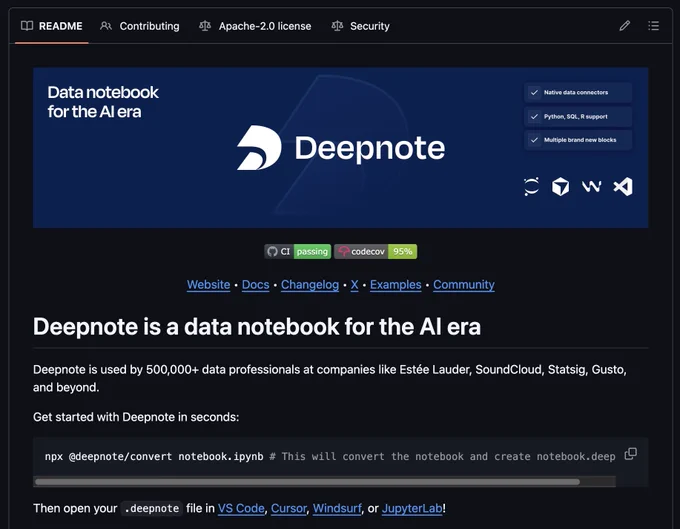Follow the Cursor link

(288, 508)
